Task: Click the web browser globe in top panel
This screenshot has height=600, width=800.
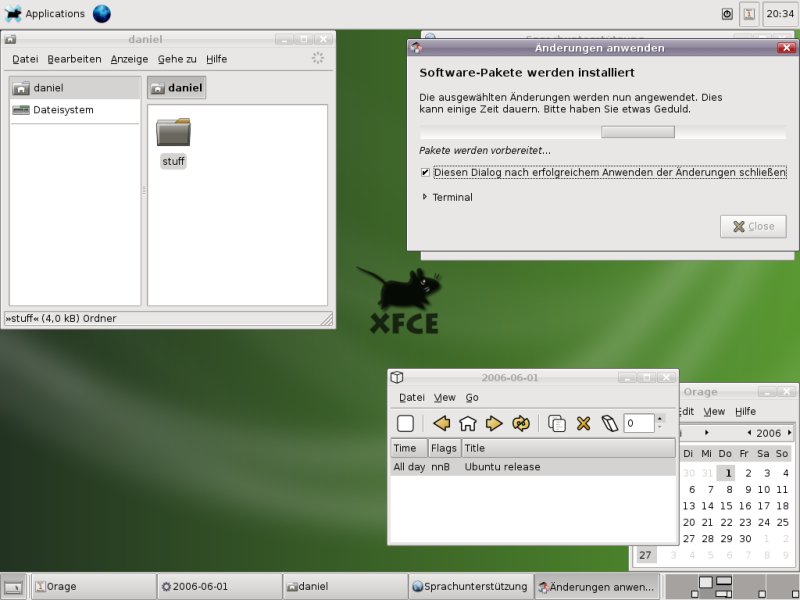Action: click(102, 14)
